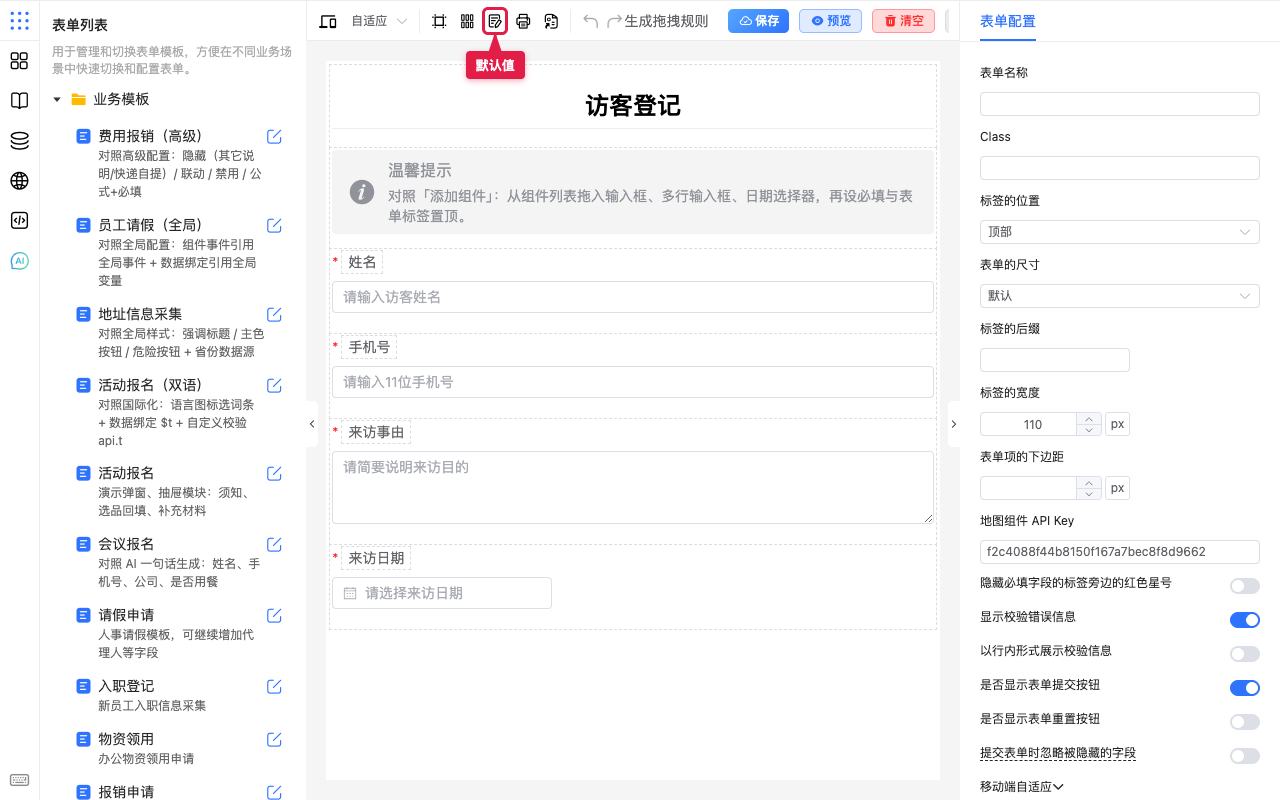The height and width of the screenshot is (800, 1280).
Task: Increase 表单项的下边距 with up stepper
Action: click(1088, 482)
